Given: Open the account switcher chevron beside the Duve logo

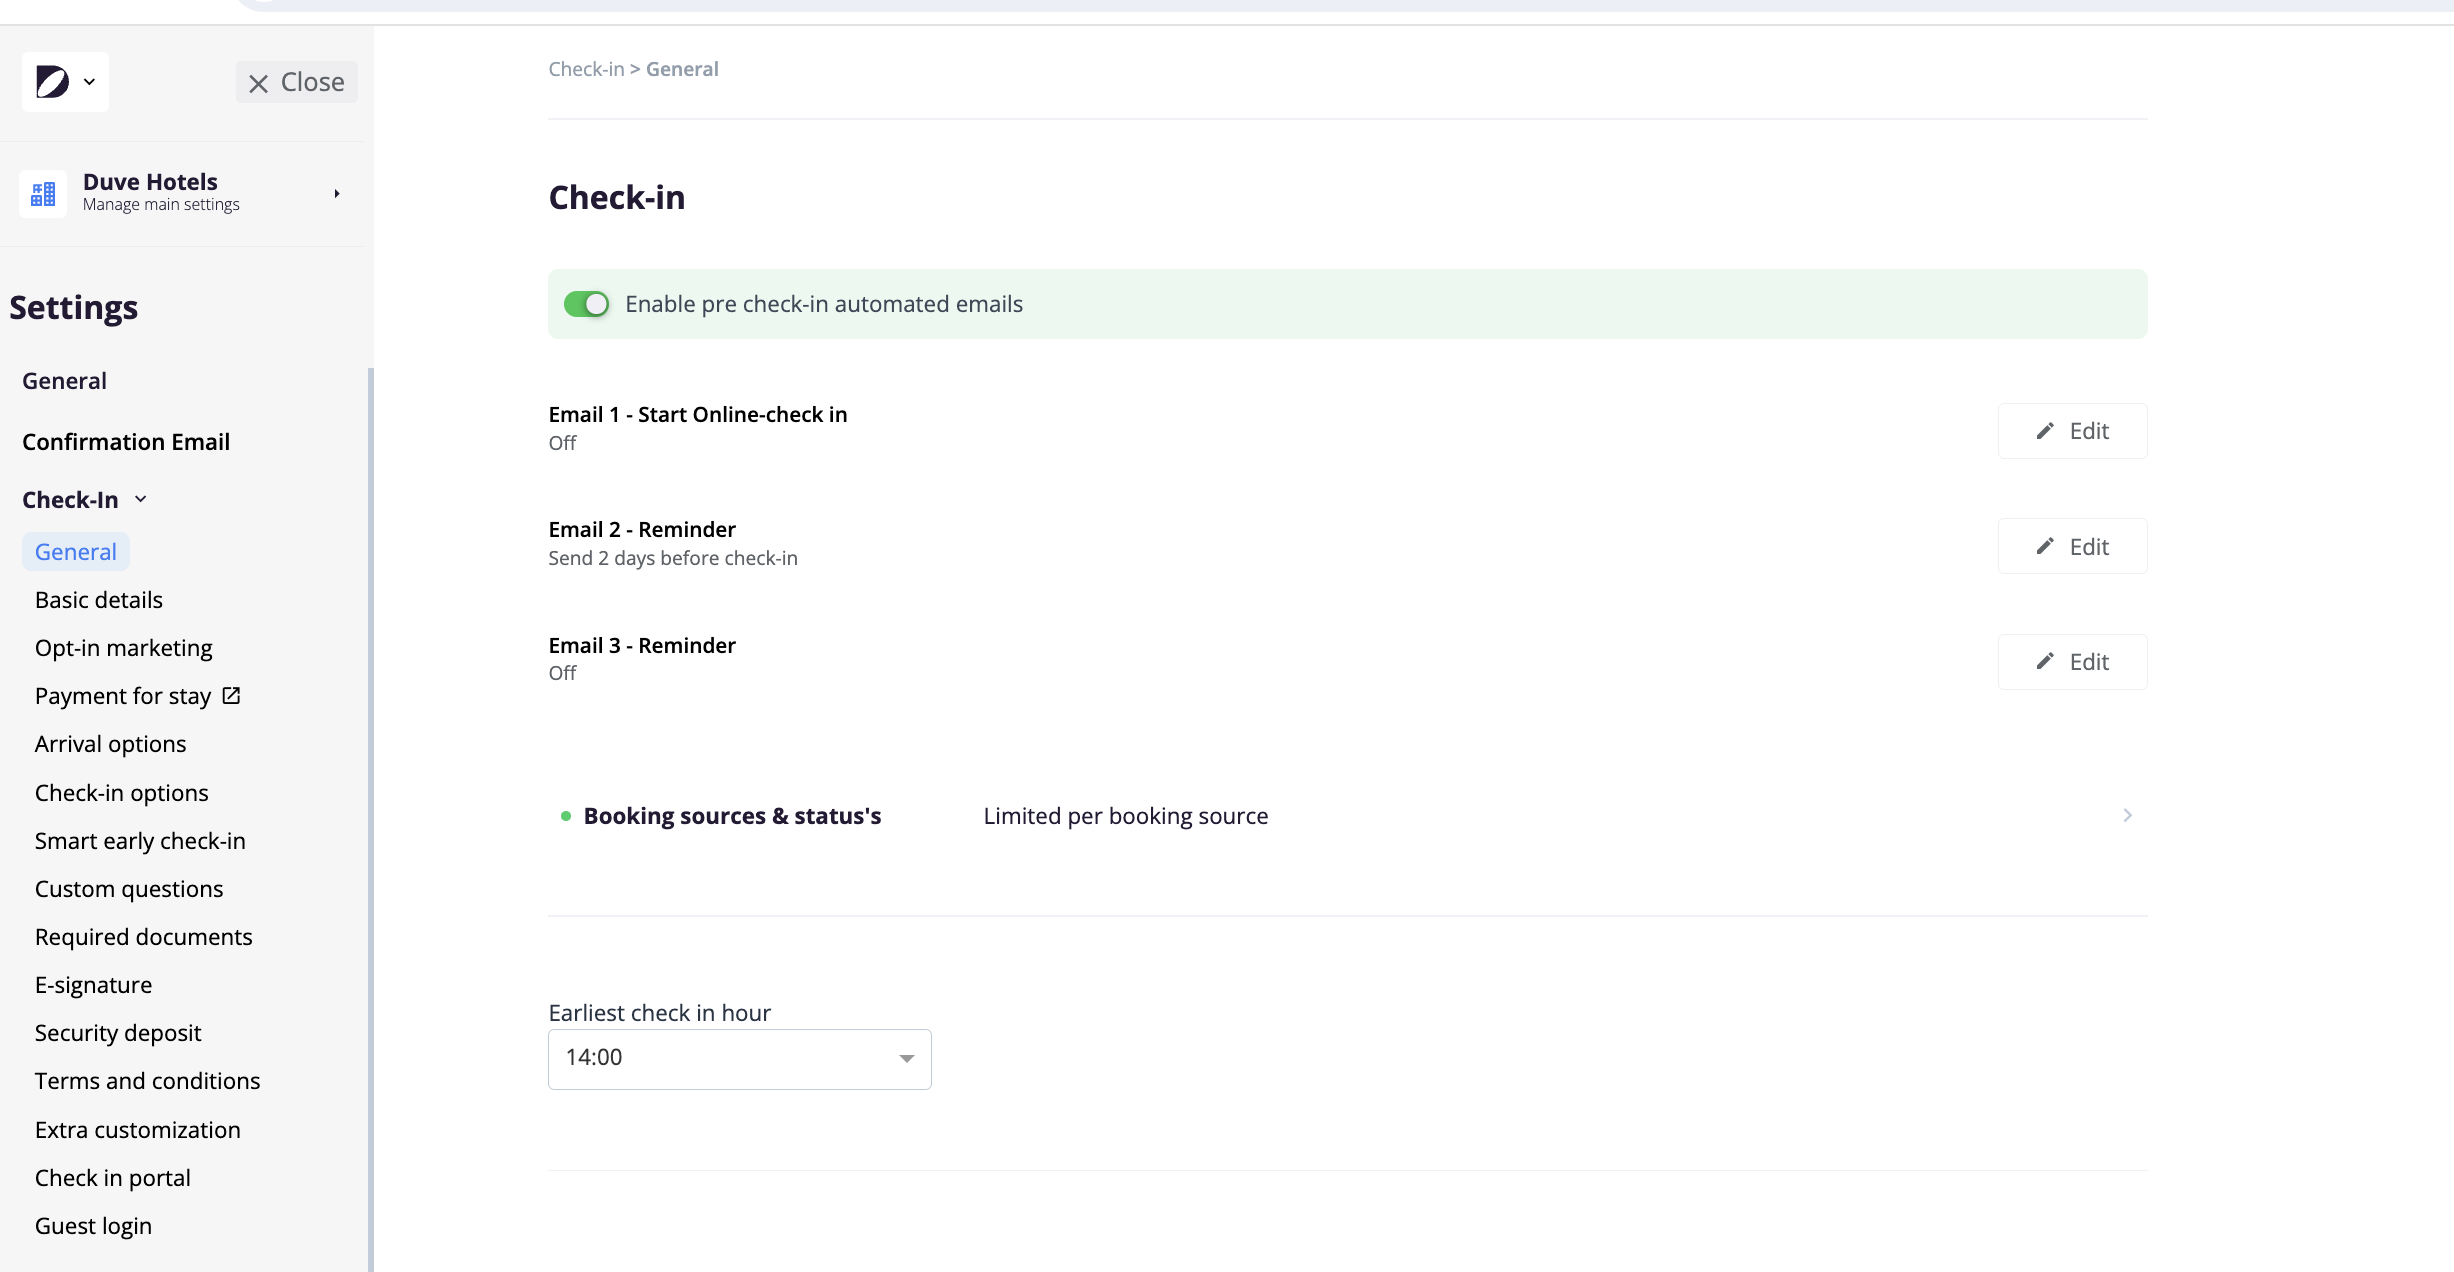Looking at the screenshot, I should (88, 81).
